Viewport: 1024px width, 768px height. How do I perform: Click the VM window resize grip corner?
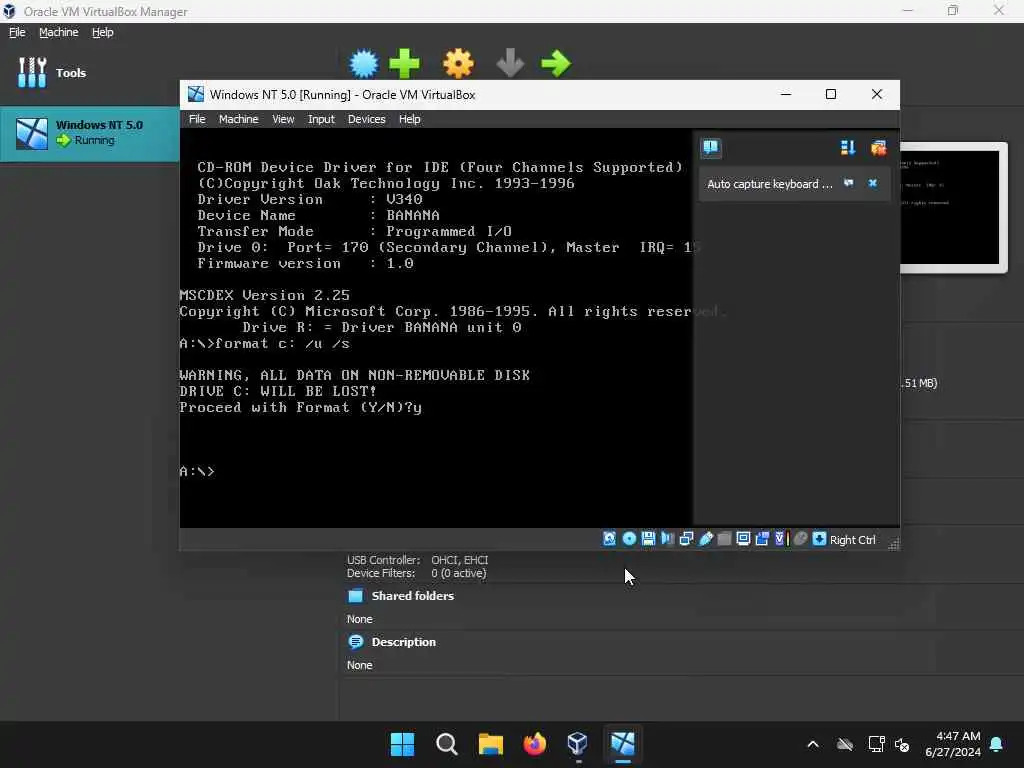[893, 544]
